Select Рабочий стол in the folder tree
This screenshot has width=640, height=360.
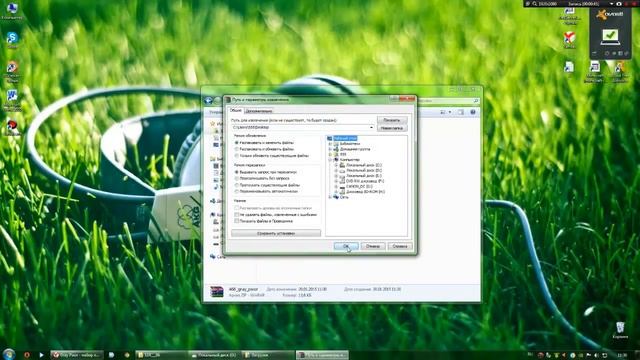(345, 138)
